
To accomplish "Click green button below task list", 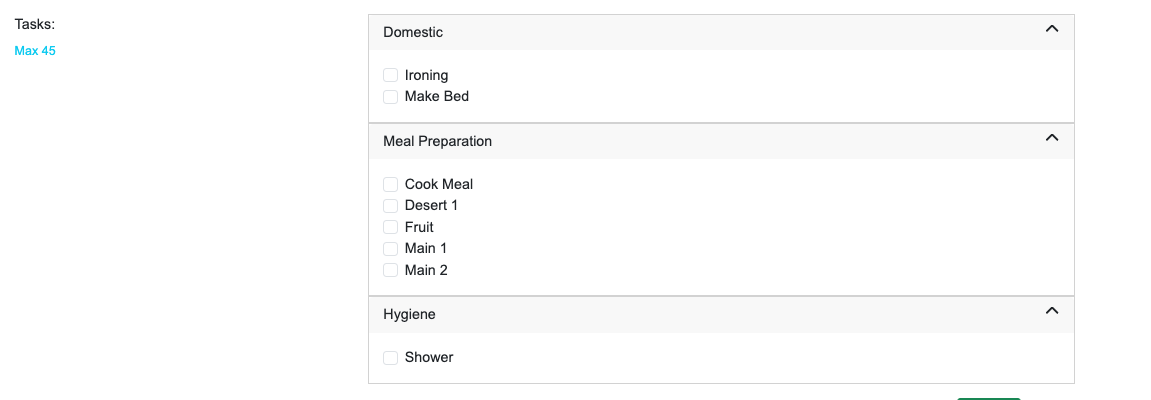I will click(988, 398).
